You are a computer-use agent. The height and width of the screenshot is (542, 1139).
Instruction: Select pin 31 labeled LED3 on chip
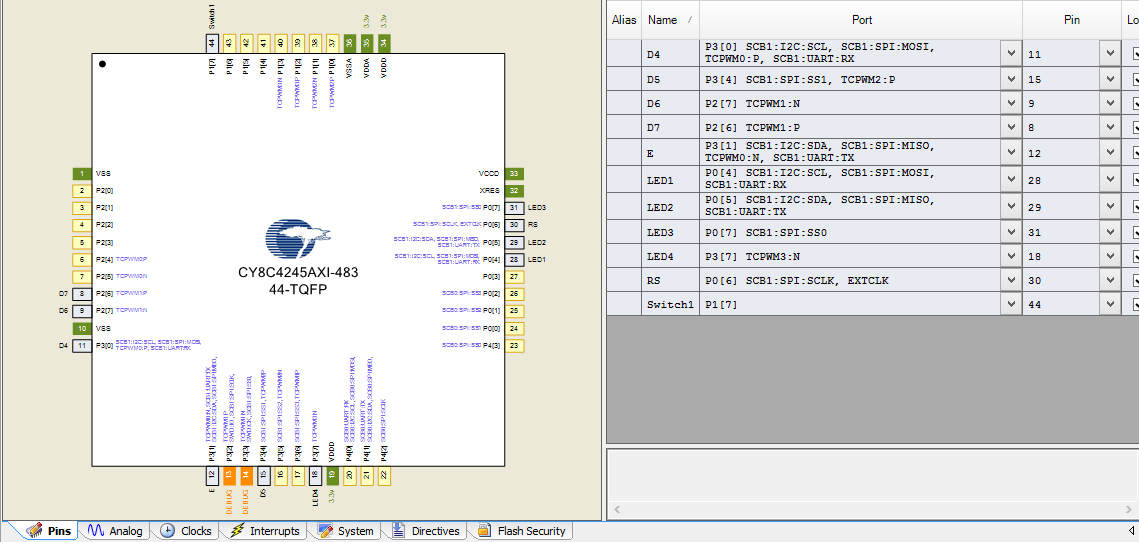point(514,208)
